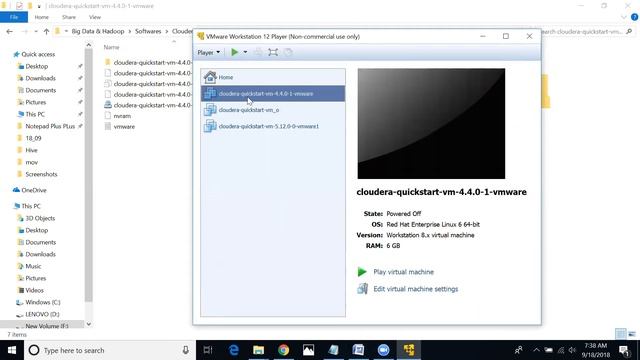Switch to details view icon in Explorer
The height and width of the screenshot is (360, 640).
(x=620, y=334)
